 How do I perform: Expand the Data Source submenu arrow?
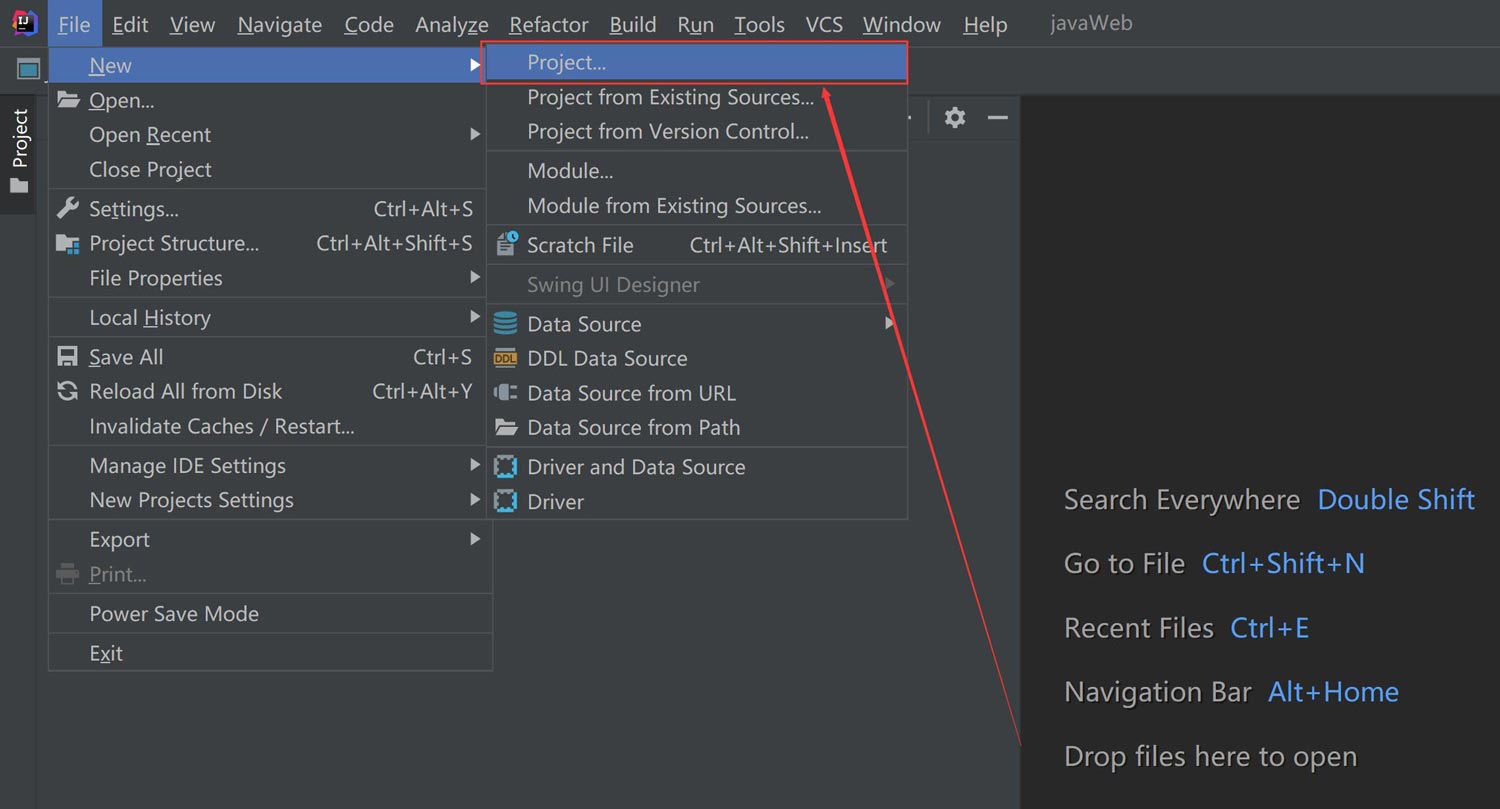889,323
